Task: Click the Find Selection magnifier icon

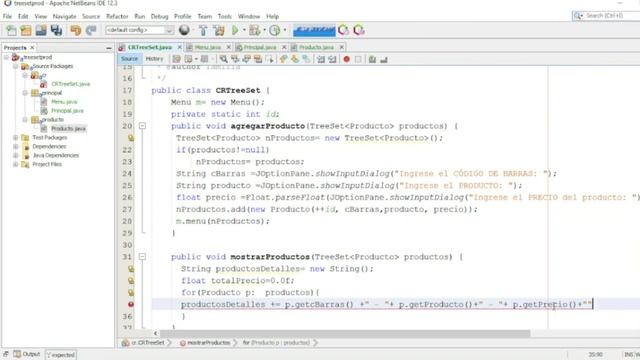Action: (223, 59)
